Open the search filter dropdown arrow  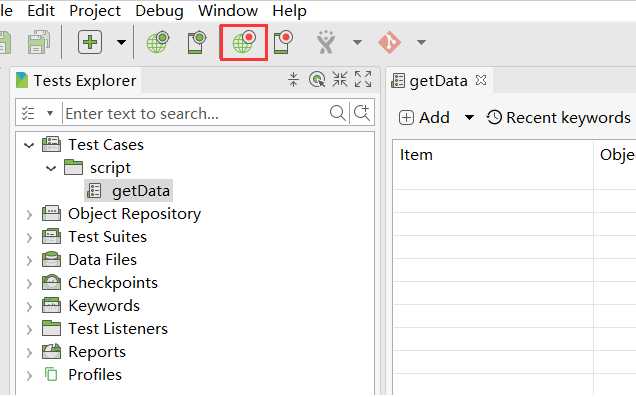(x=50, y=113)
